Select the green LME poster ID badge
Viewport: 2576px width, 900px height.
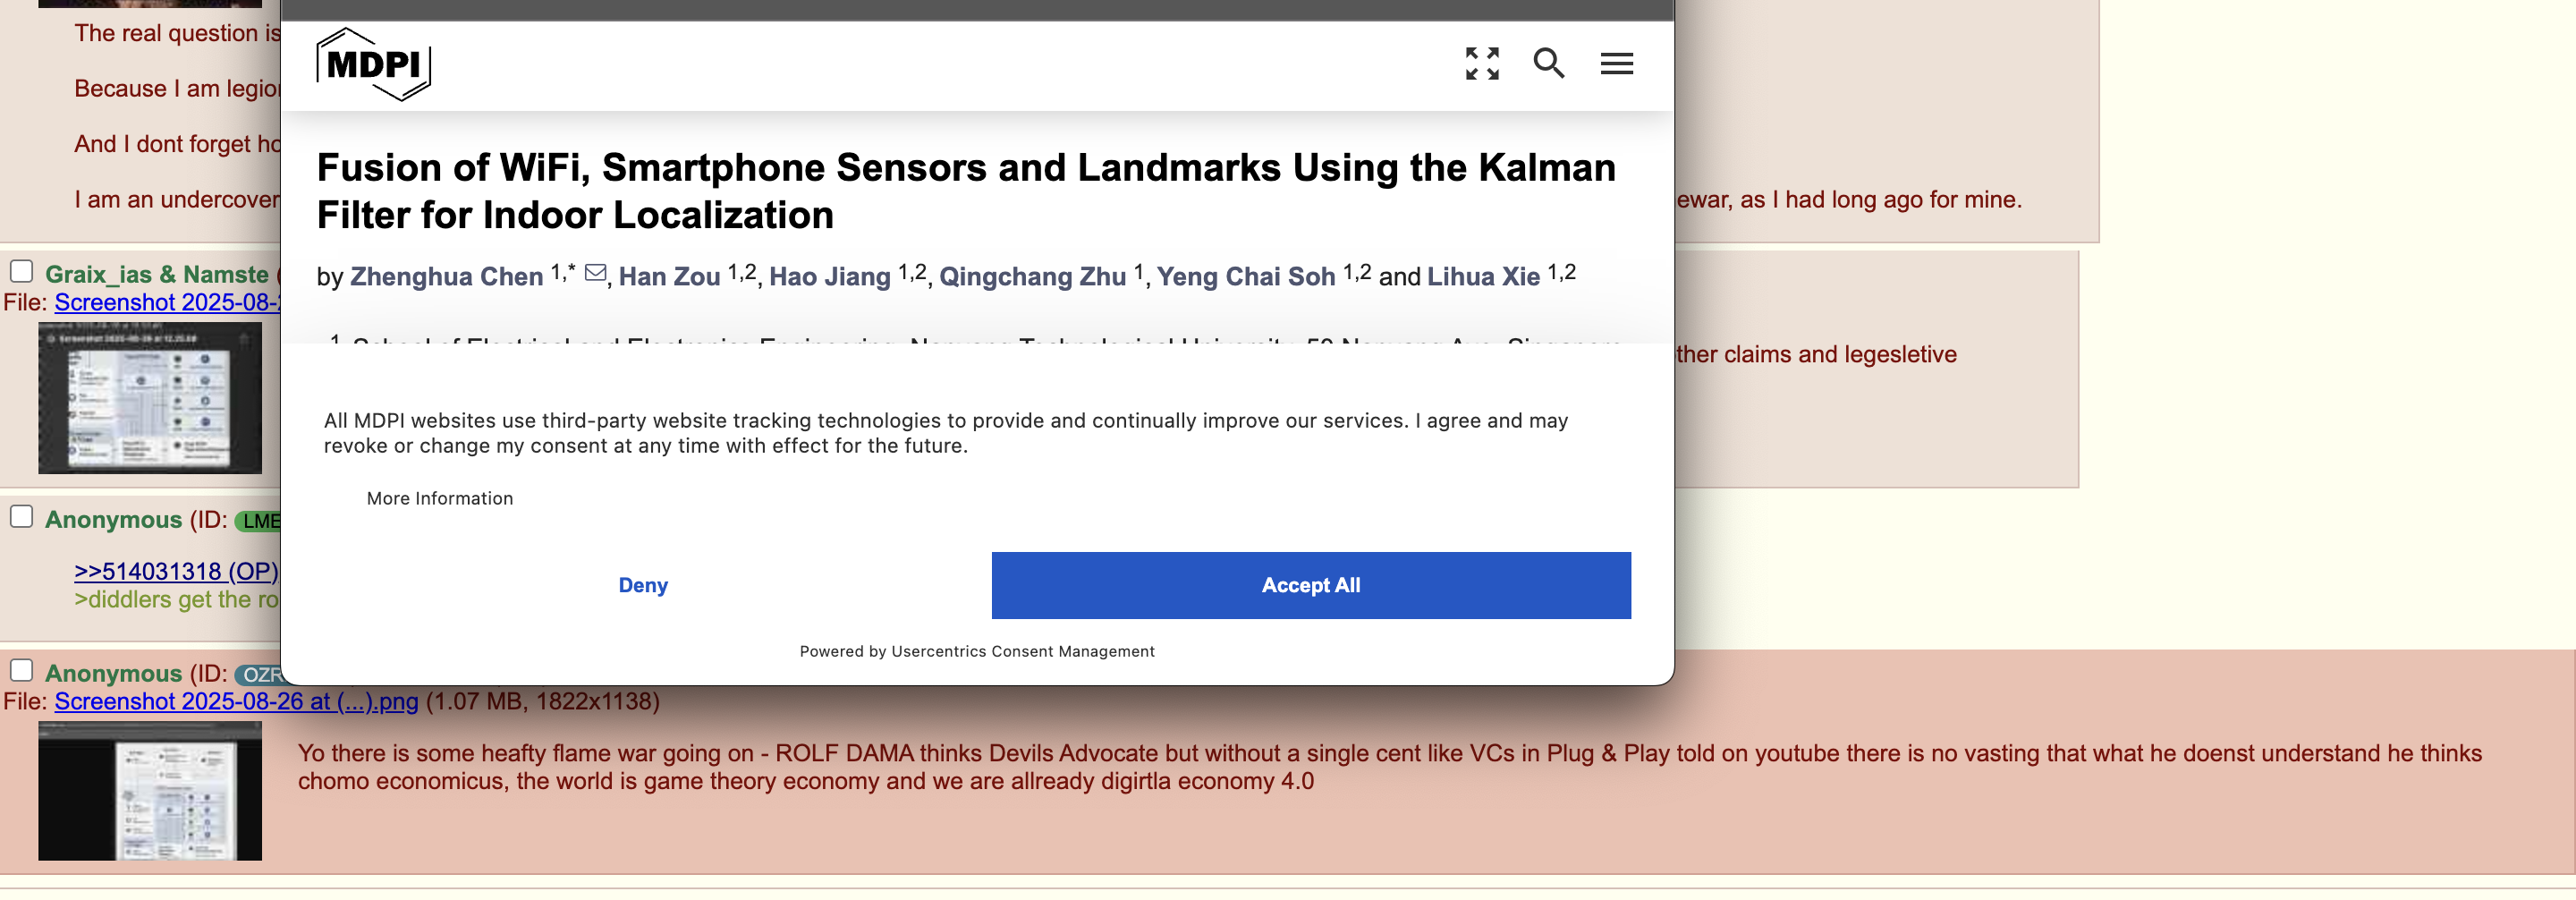tap(260, 521)
